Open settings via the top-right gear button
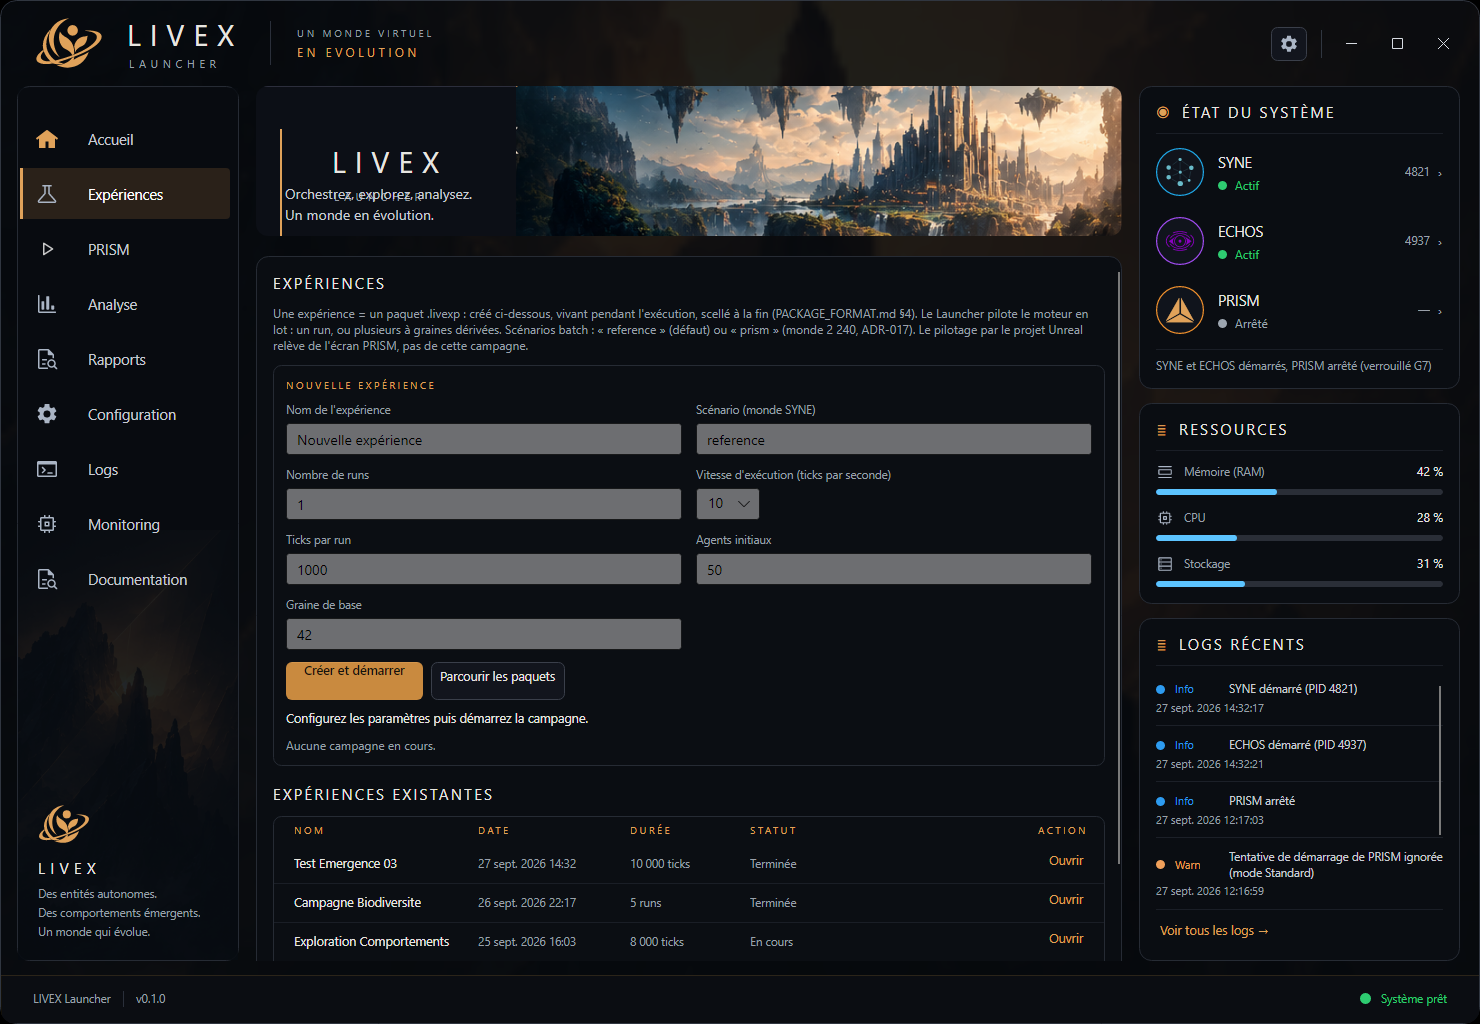The width and height of the screenshot is (1480, 1024). [x=1289, y=44]
